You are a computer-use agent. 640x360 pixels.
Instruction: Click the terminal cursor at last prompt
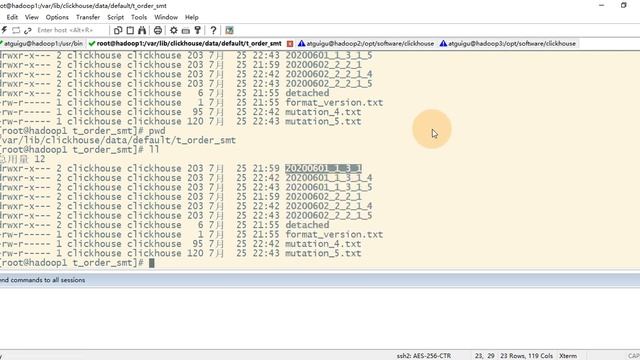pyautogui.click(x=151, y=263)
